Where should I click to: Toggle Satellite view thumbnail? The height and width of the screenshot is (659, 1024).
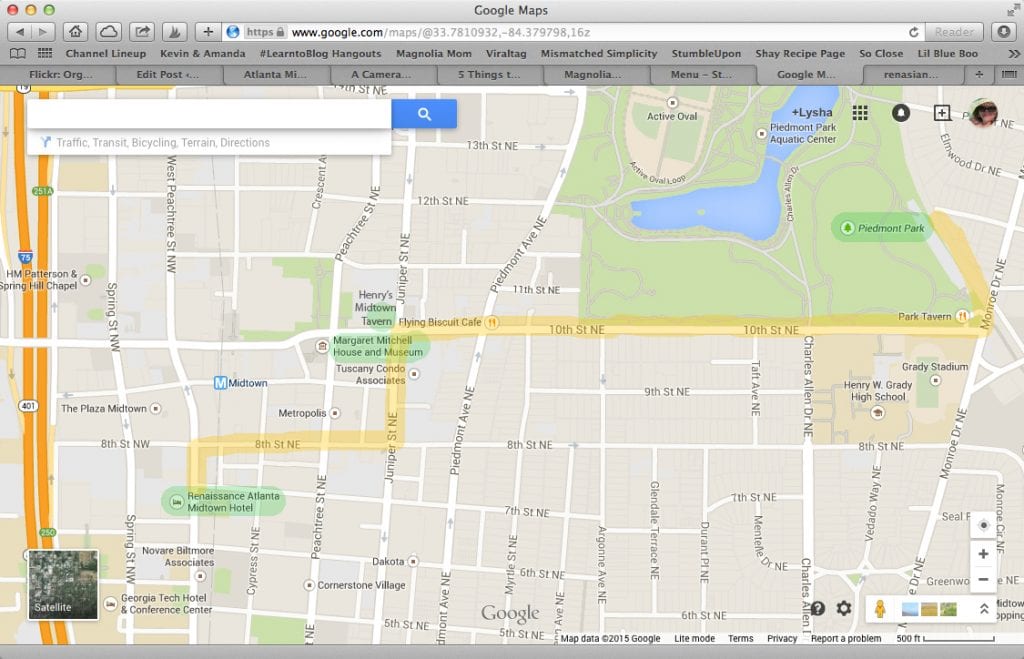pos(63,584)
